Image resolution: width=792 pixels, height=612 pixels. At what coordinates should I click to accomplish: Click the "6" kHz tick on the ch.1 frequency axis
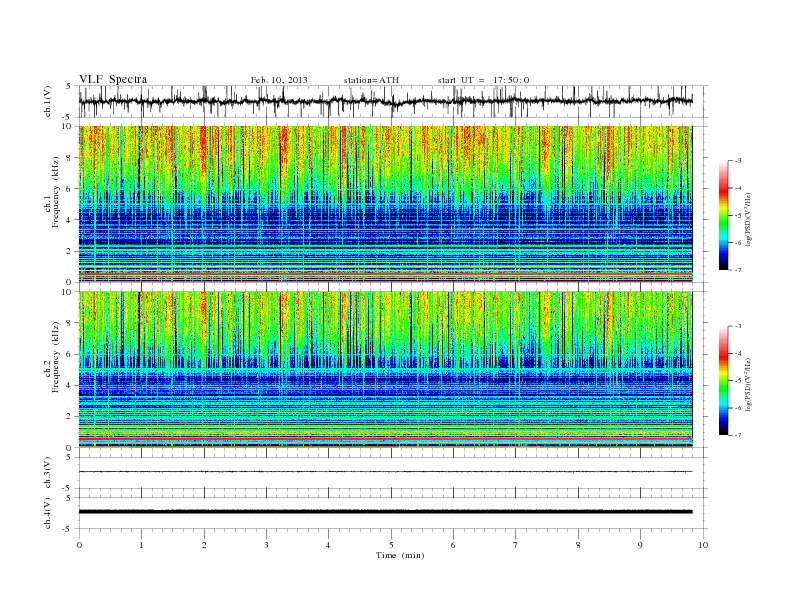[69, 189]
